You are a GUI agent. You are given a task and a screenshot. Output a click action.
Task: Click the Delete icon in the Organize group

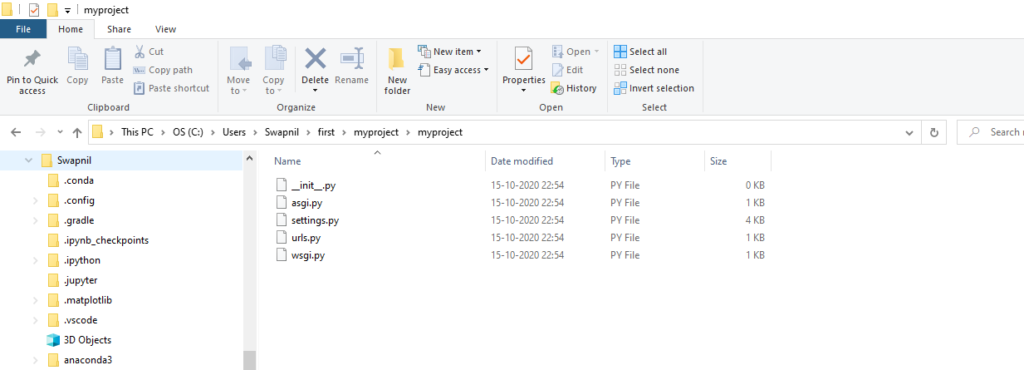315,59
